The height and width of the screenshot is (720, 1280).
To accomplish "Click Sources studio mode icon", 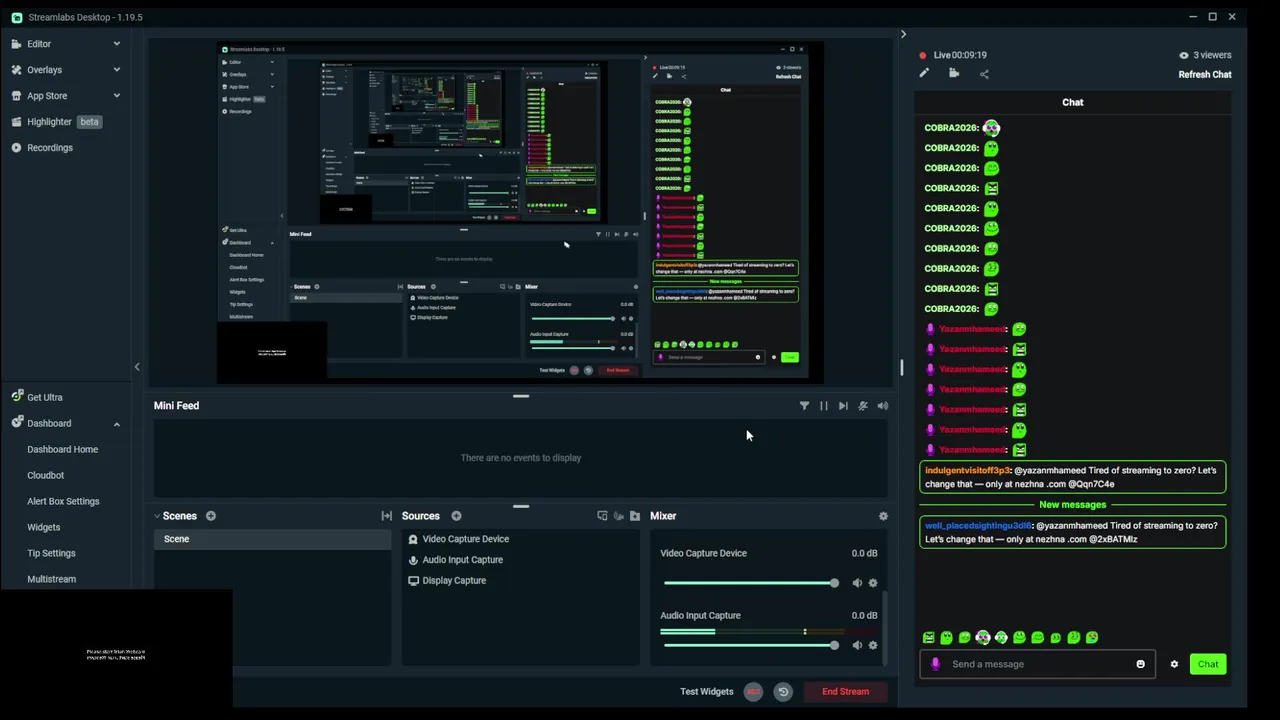I will point(602,516).
